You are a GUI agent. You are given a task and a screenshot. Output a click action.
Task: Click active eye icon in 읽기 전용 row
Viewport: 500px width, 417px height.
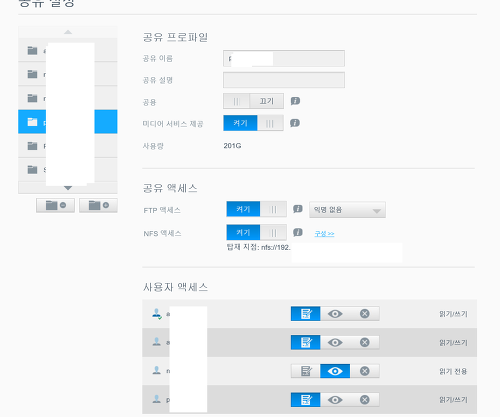335,371
